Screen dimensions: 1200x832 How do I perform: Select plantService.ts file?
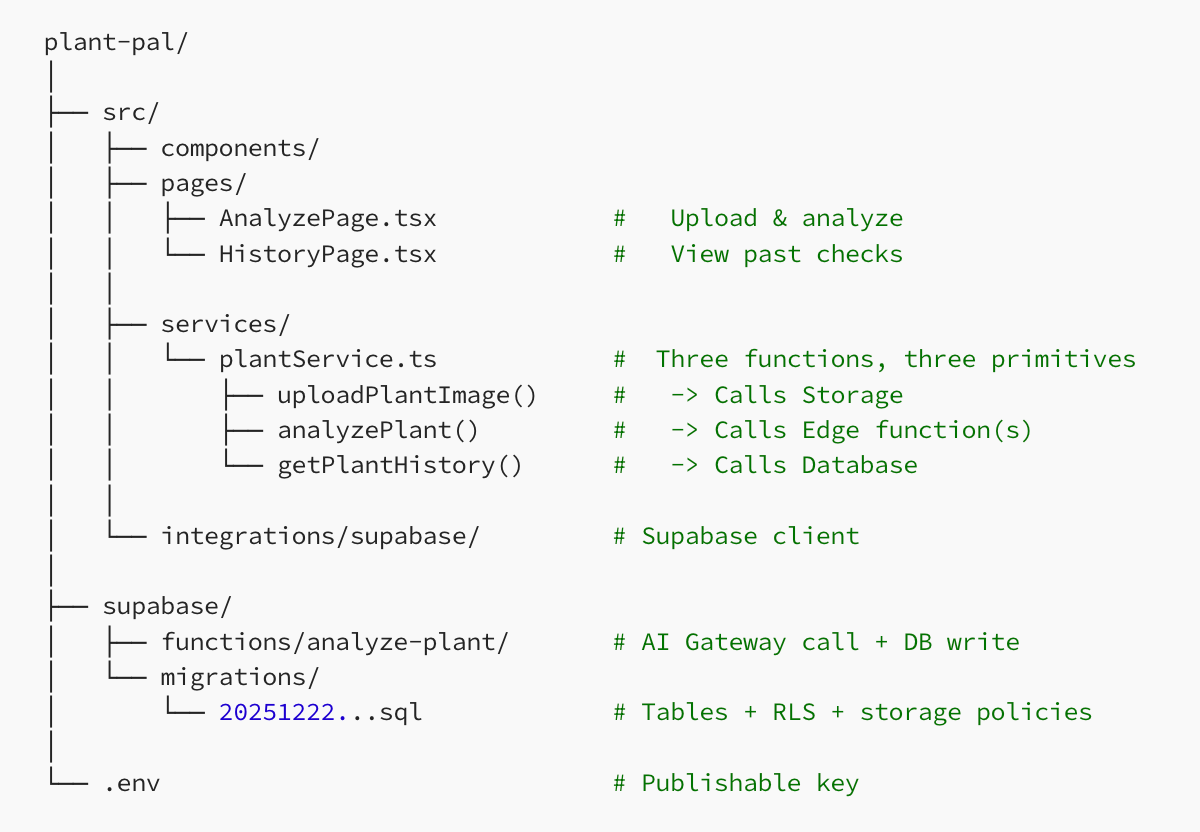(x=327, y=359)
